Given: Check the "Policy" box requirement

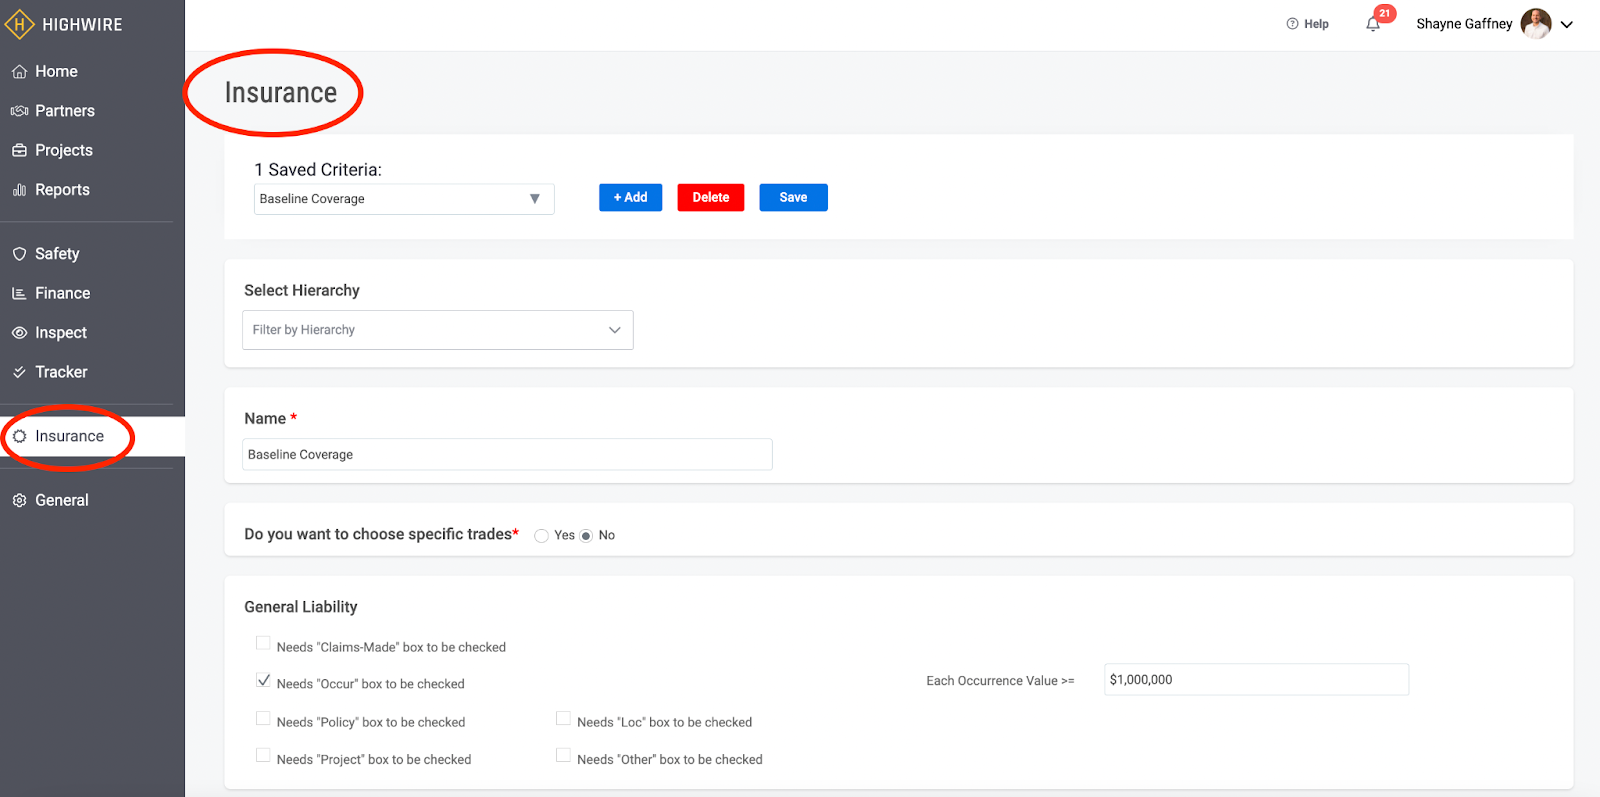Looking at the screenshot, I should click(x=263, y=719).
